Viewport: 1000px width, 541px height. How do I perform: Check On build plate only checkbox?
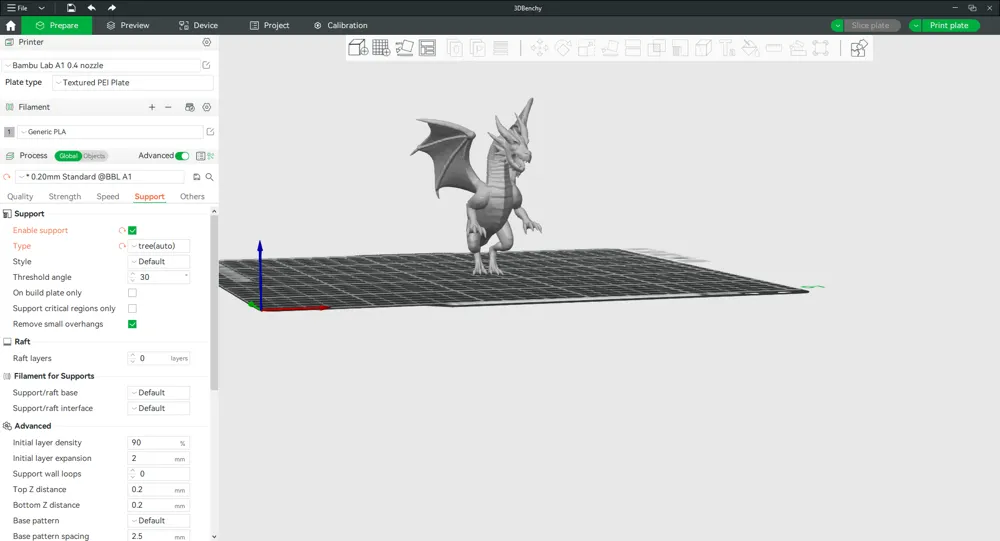coord(132,293)
